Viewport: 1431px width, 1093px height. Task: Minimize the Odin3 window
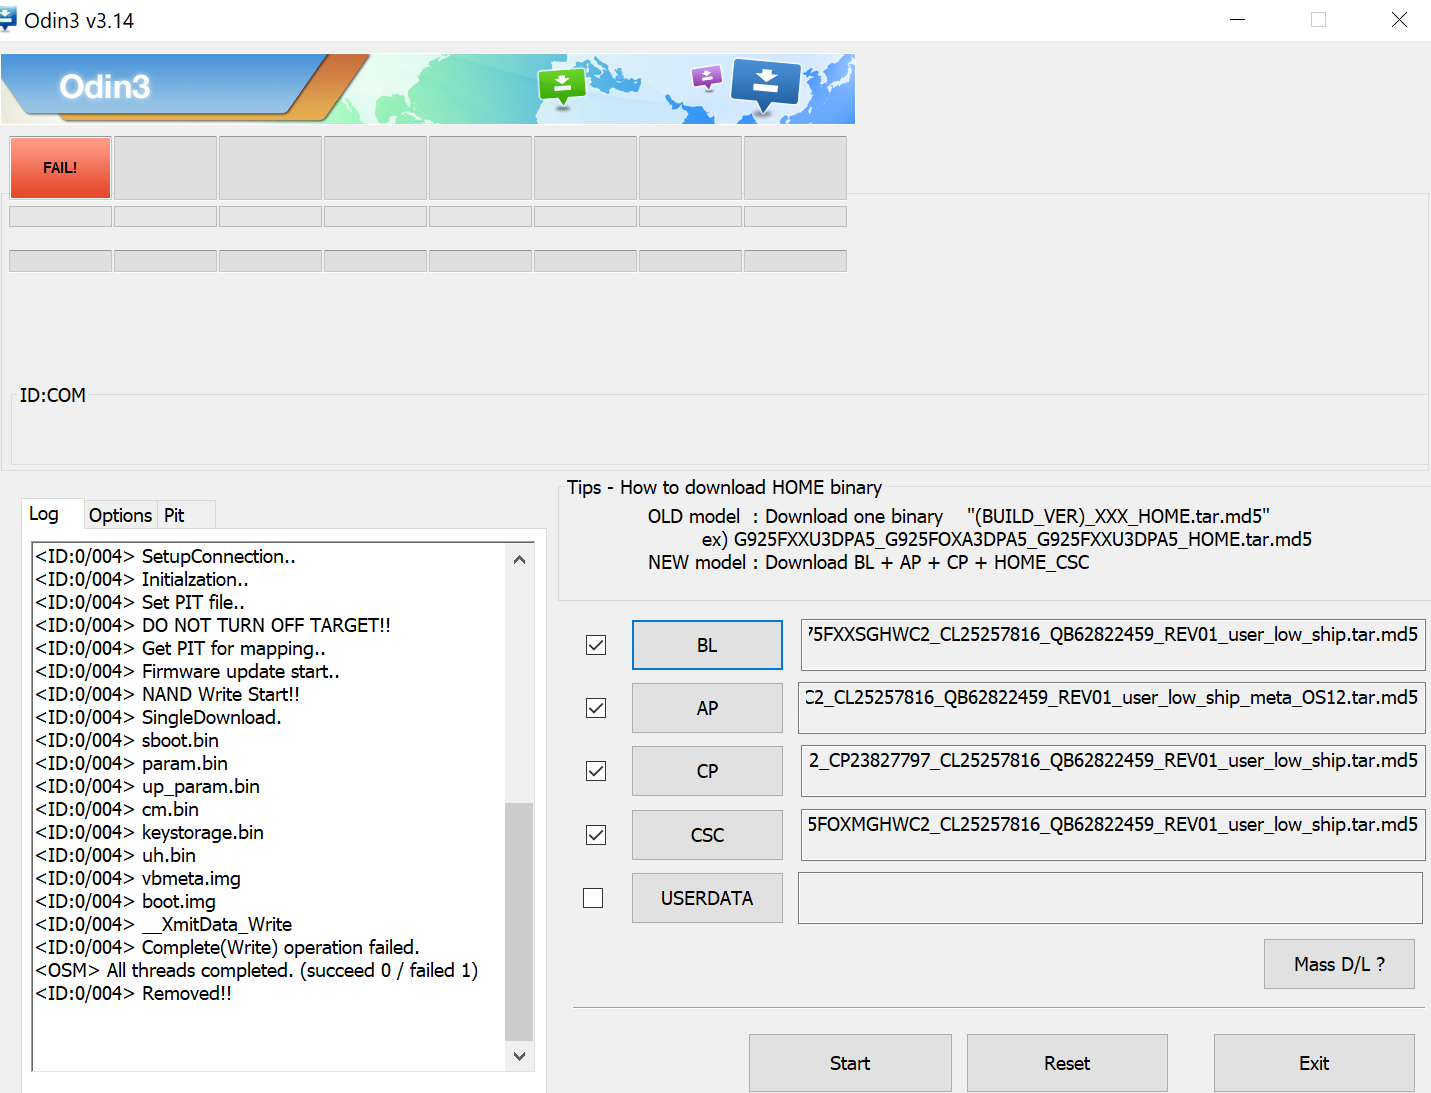click(1237, 20)
